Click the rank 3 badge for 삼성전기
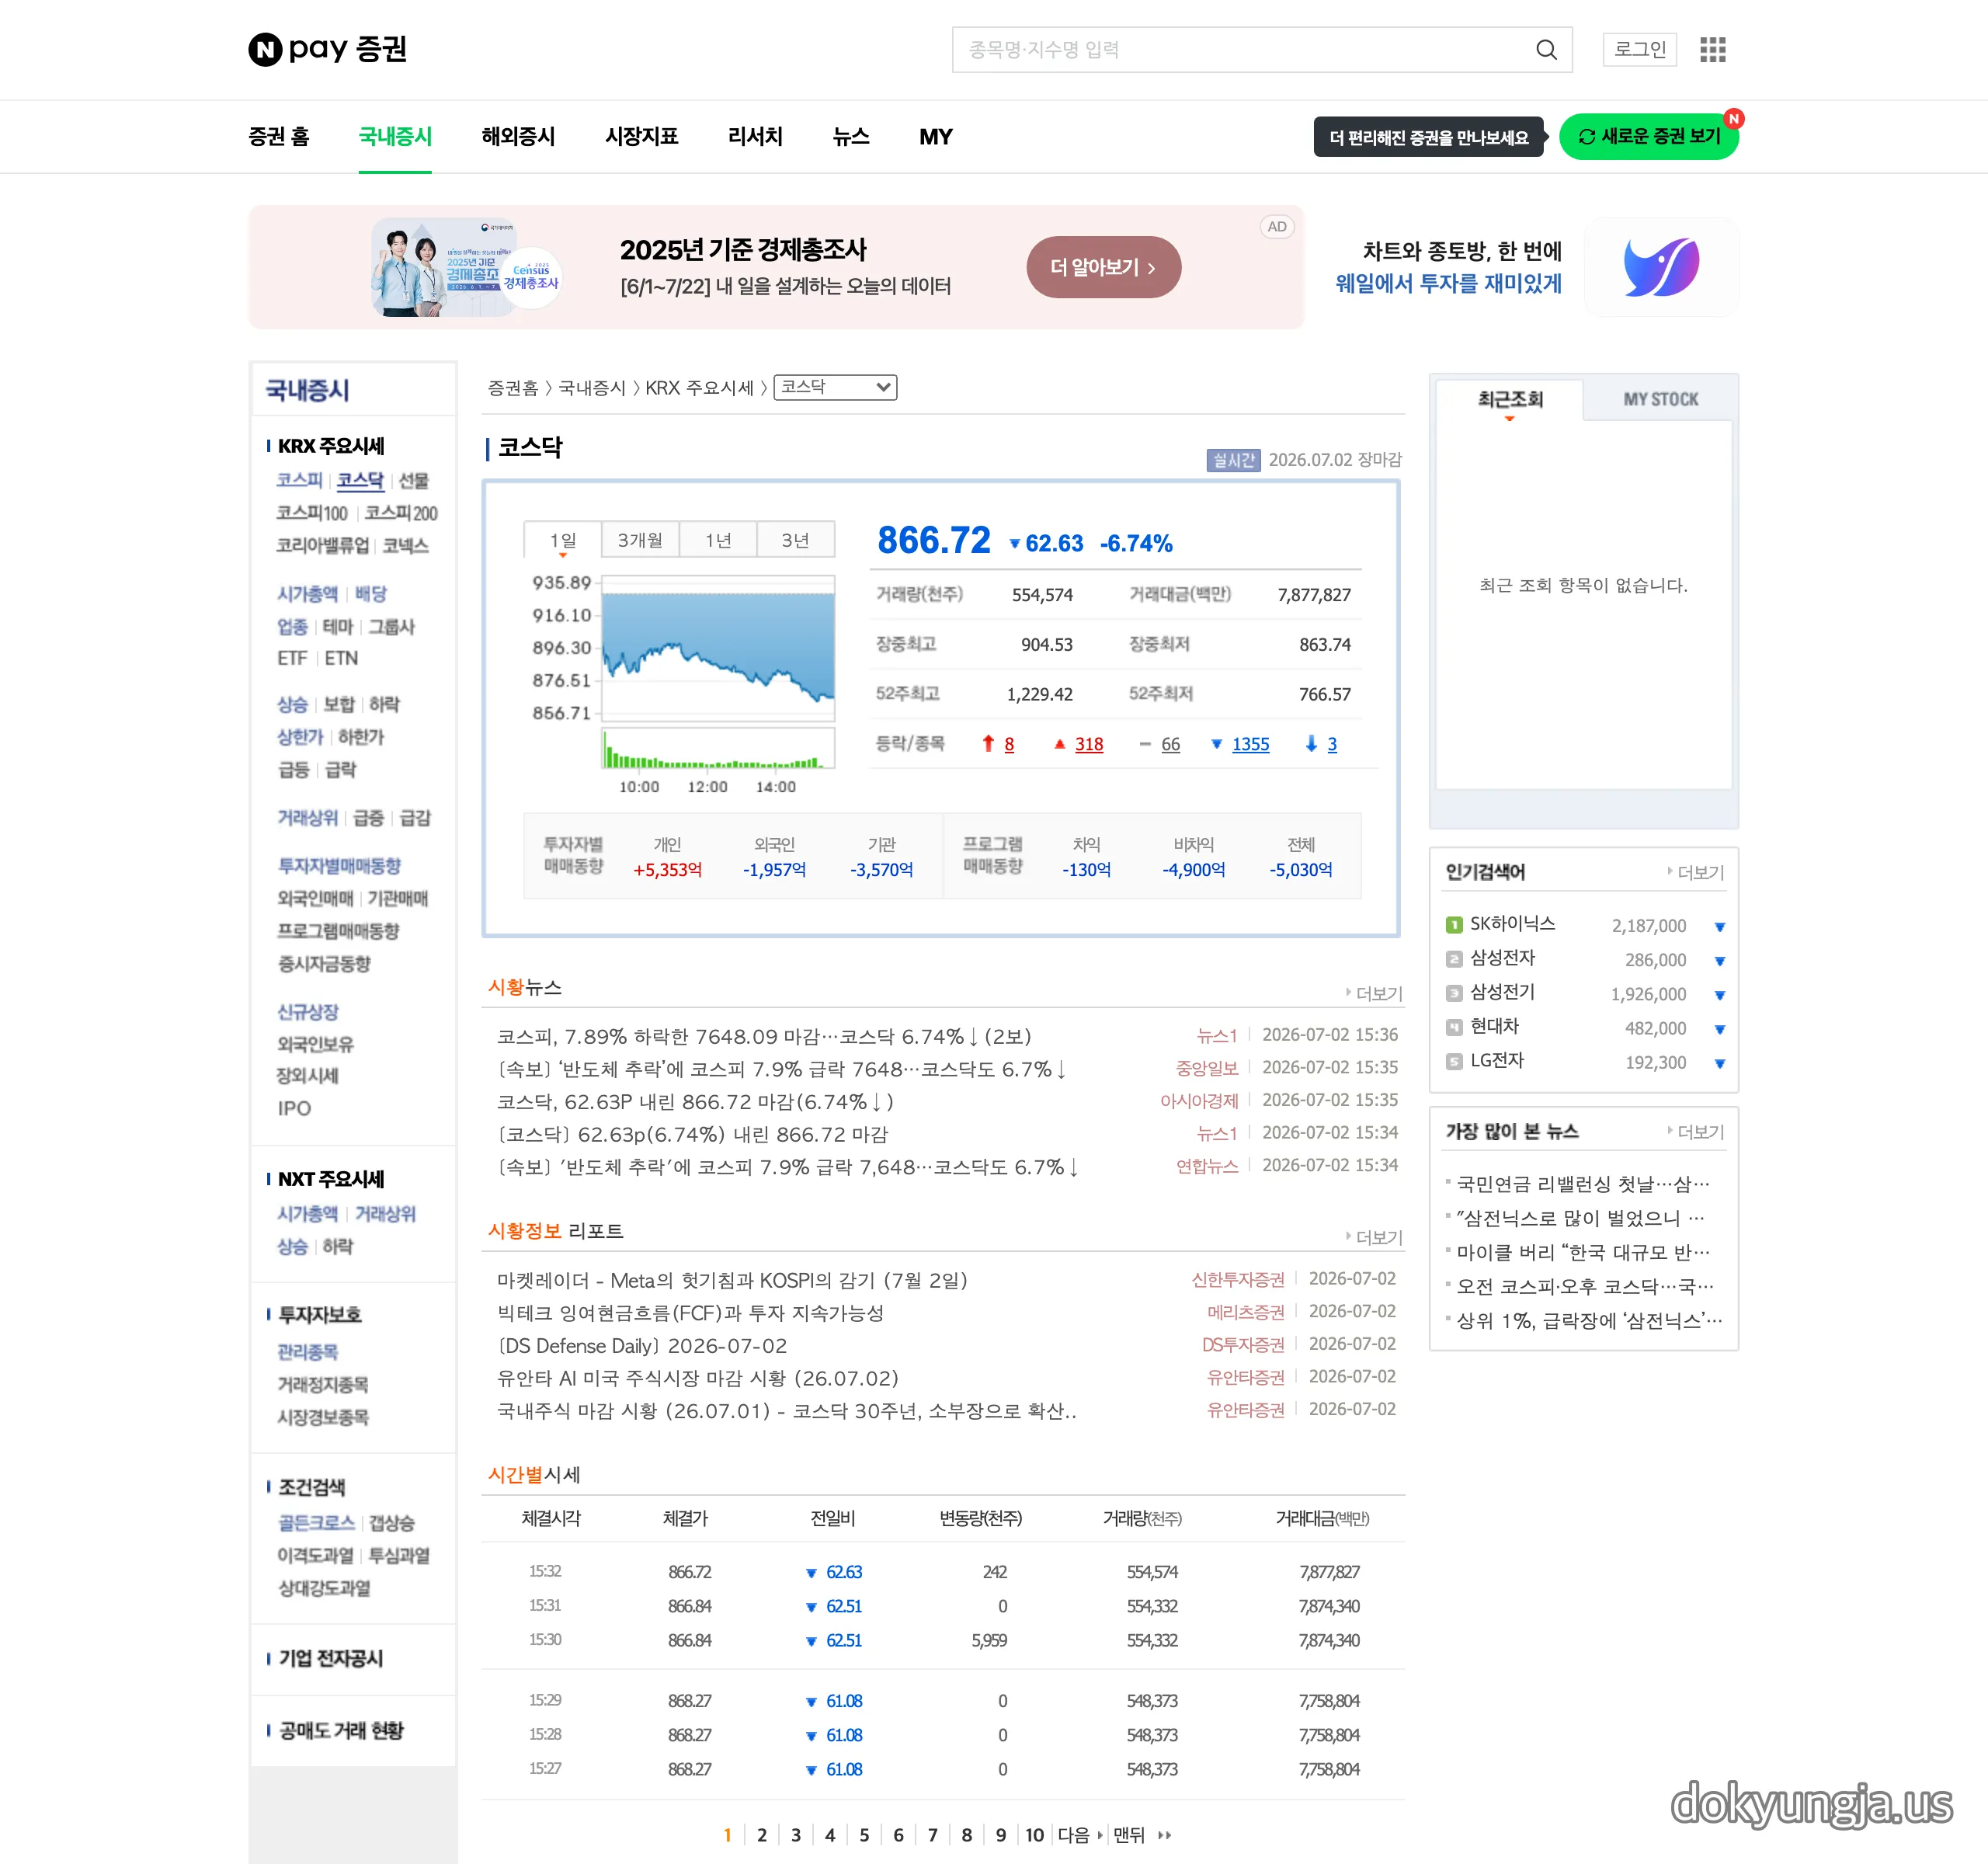This screenshot has height=1864, width=1988. coord(1454,993)
